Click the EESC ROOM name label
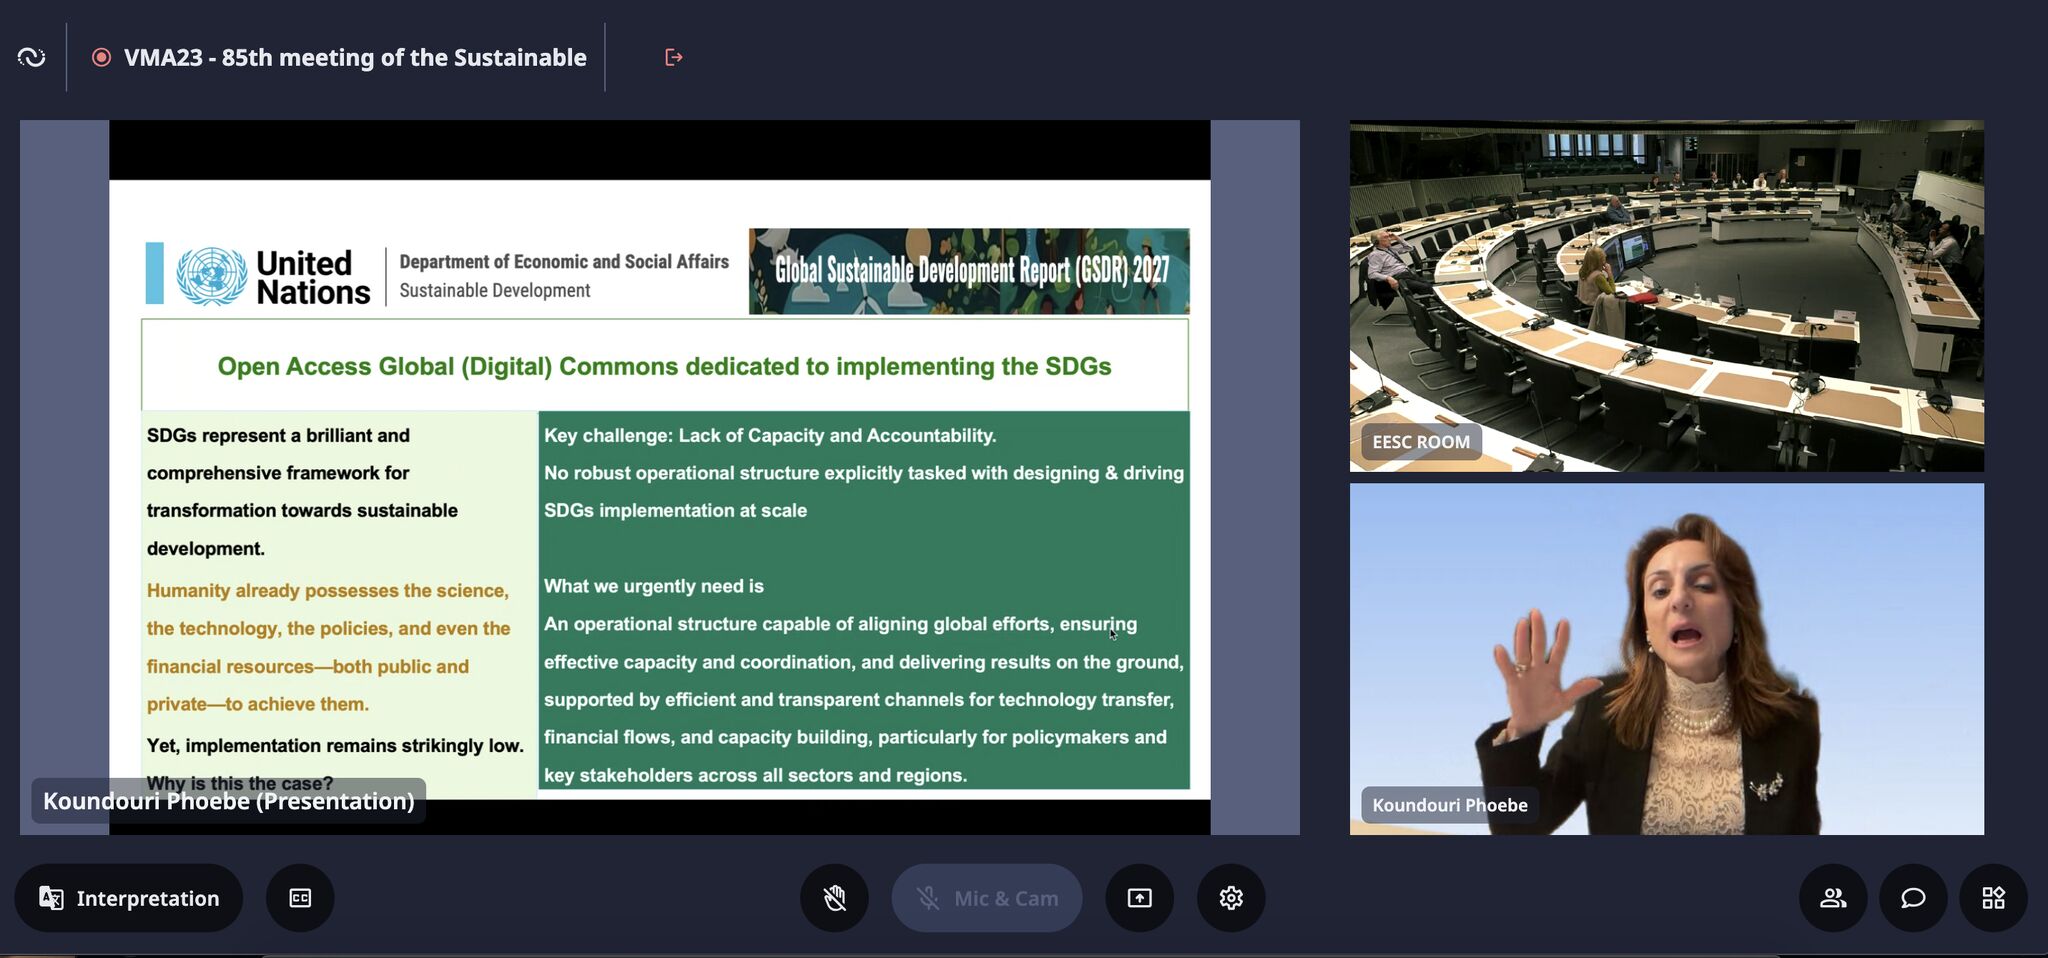Viewport: 2048px width, 958px height. (x=1421, y=442)
